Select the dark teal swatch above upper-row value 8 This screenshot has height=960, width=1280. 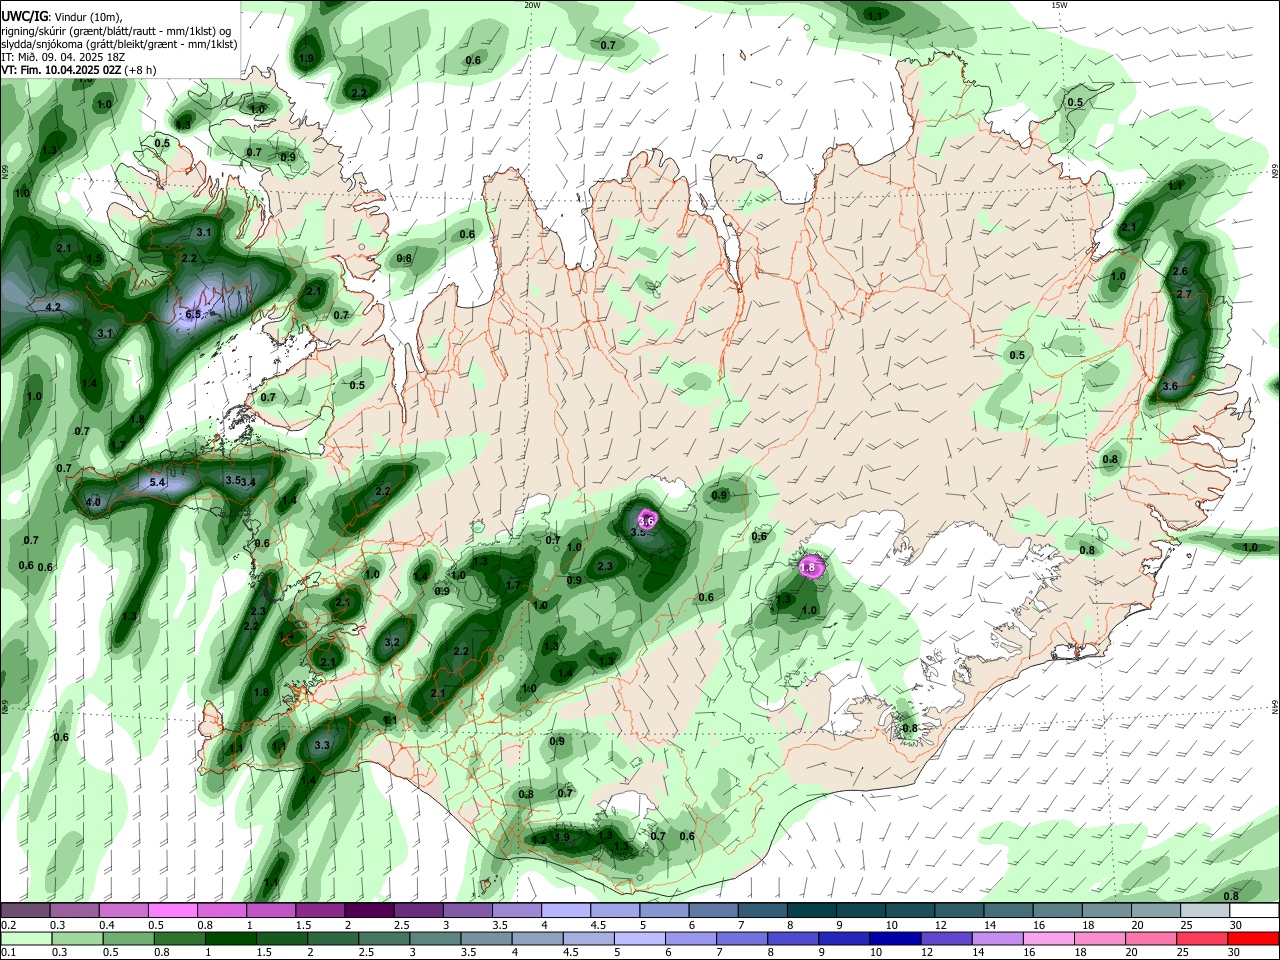coord(812,910)
